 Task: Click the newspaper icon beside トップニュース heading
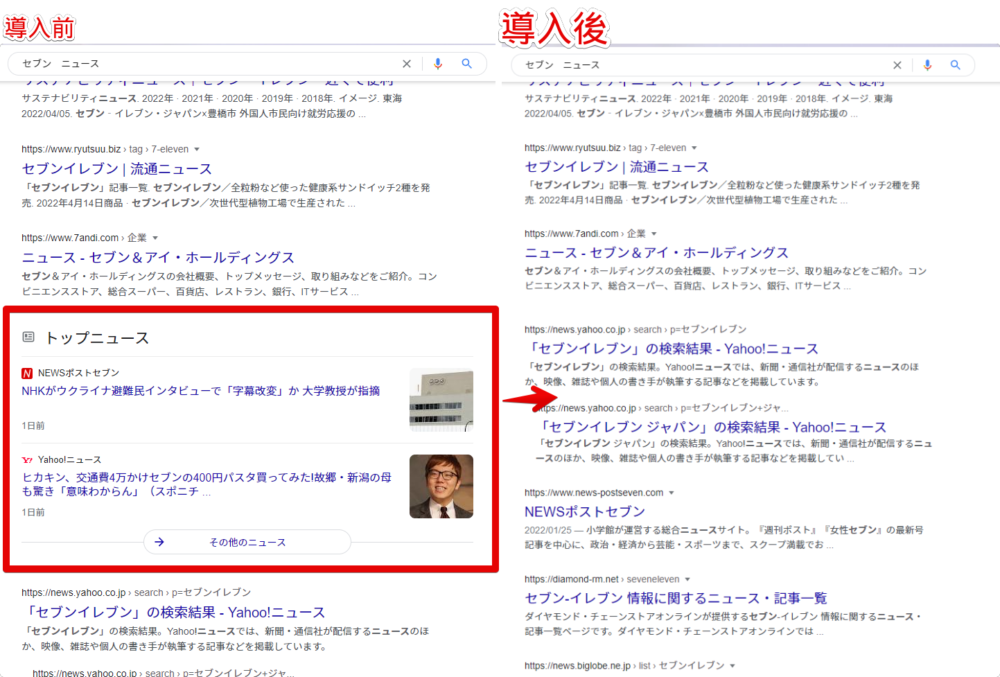[x=28, y=337]
